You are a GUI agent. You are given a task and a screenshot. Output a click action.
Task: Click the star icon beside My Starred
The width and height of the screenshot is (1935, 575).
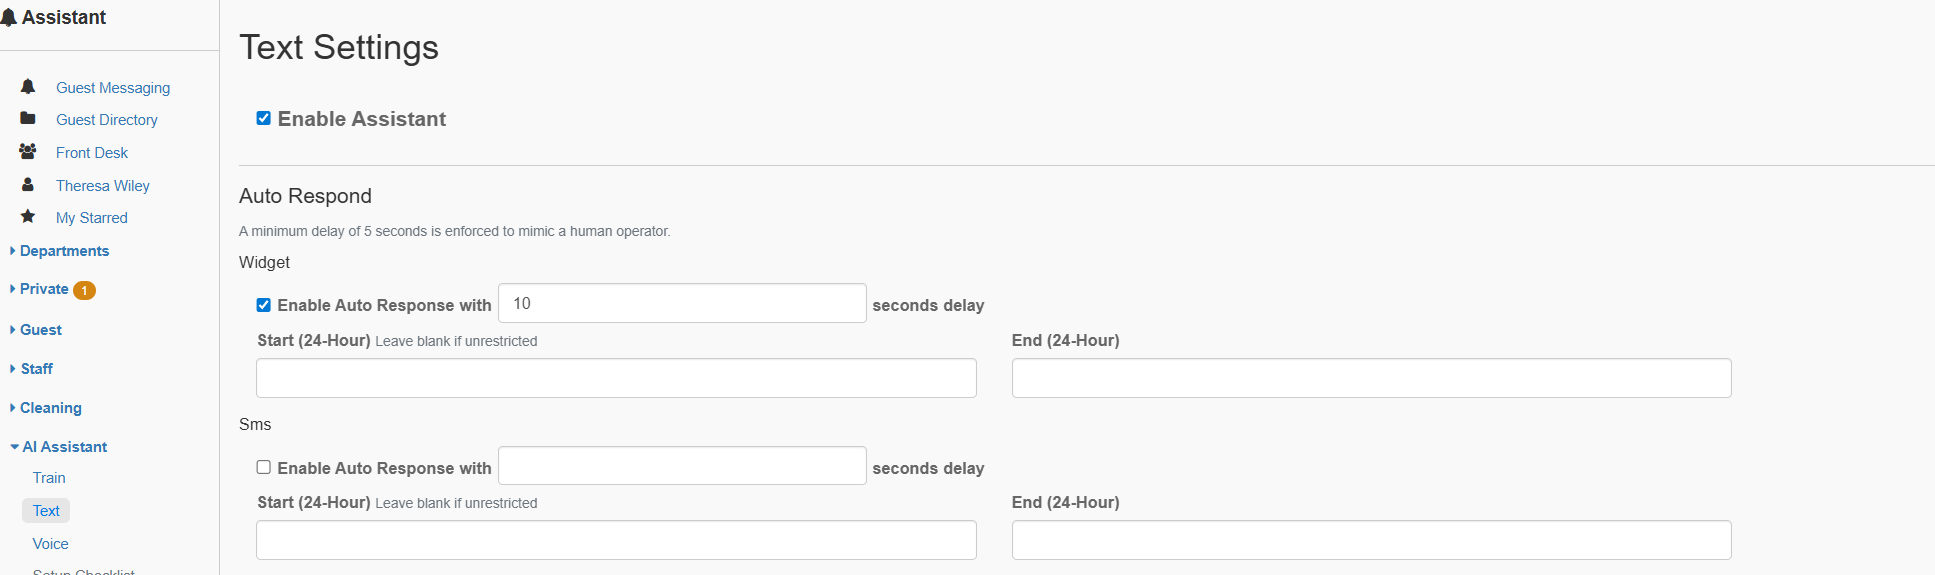coord(28,217)
